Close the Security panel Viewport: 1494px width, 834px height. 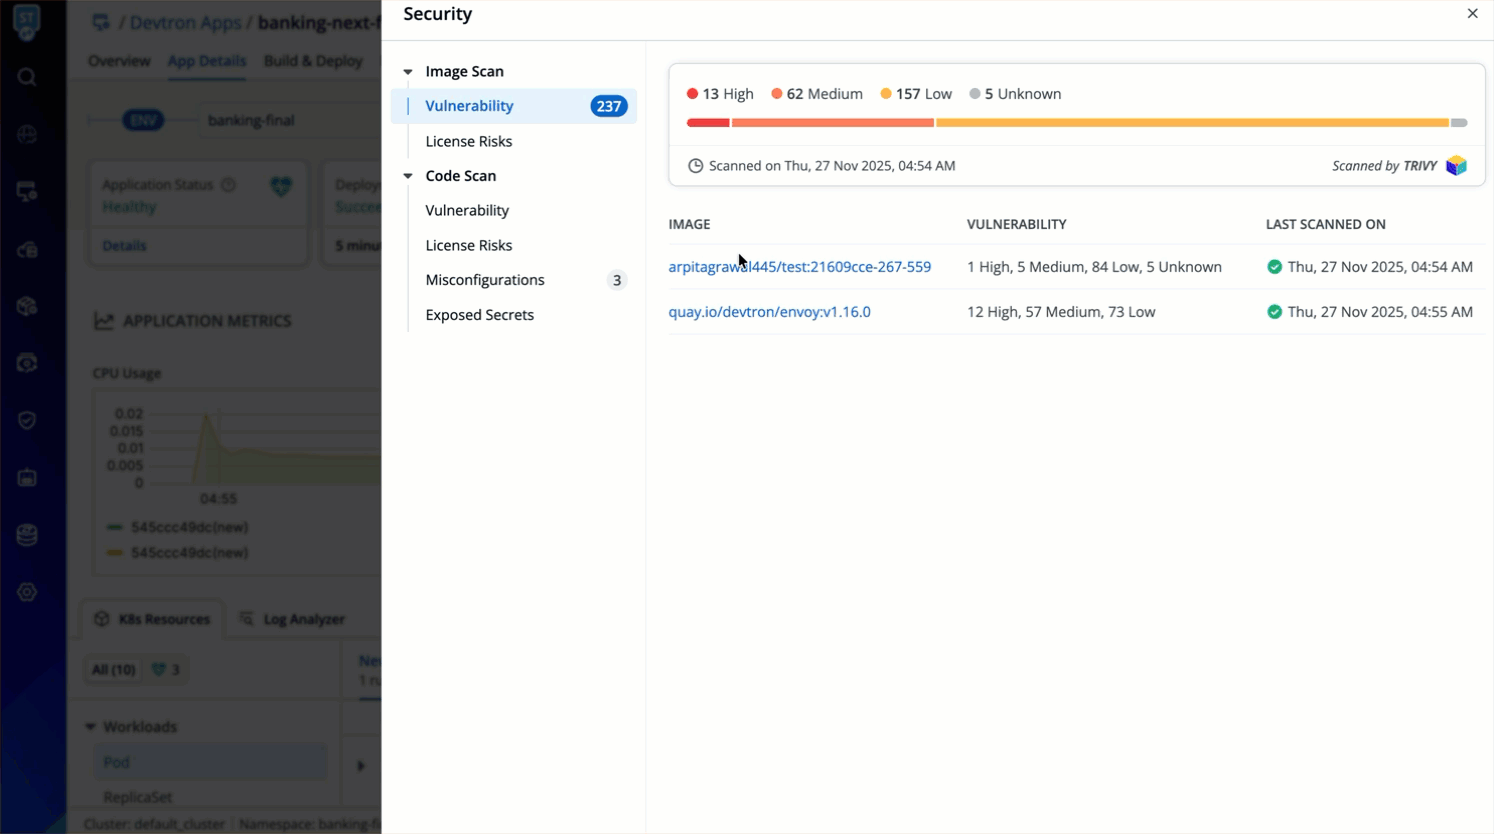1472,14
